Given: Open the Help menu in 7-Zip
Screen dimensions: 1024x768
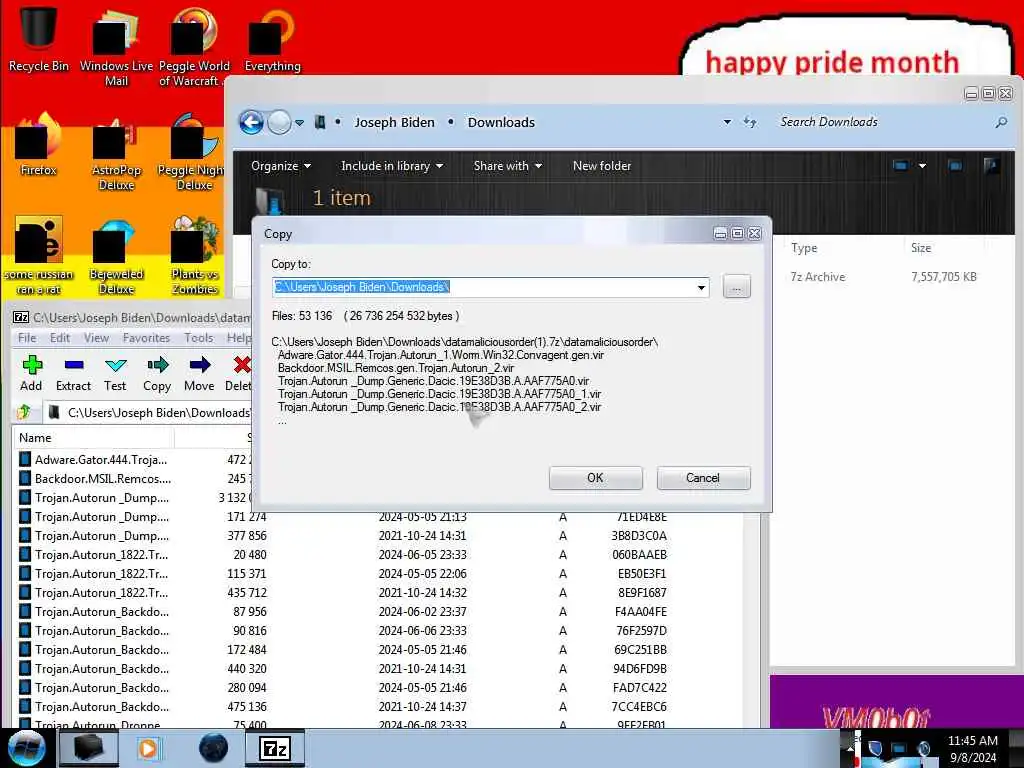Looking at the screenshot, I should [238, 338].
